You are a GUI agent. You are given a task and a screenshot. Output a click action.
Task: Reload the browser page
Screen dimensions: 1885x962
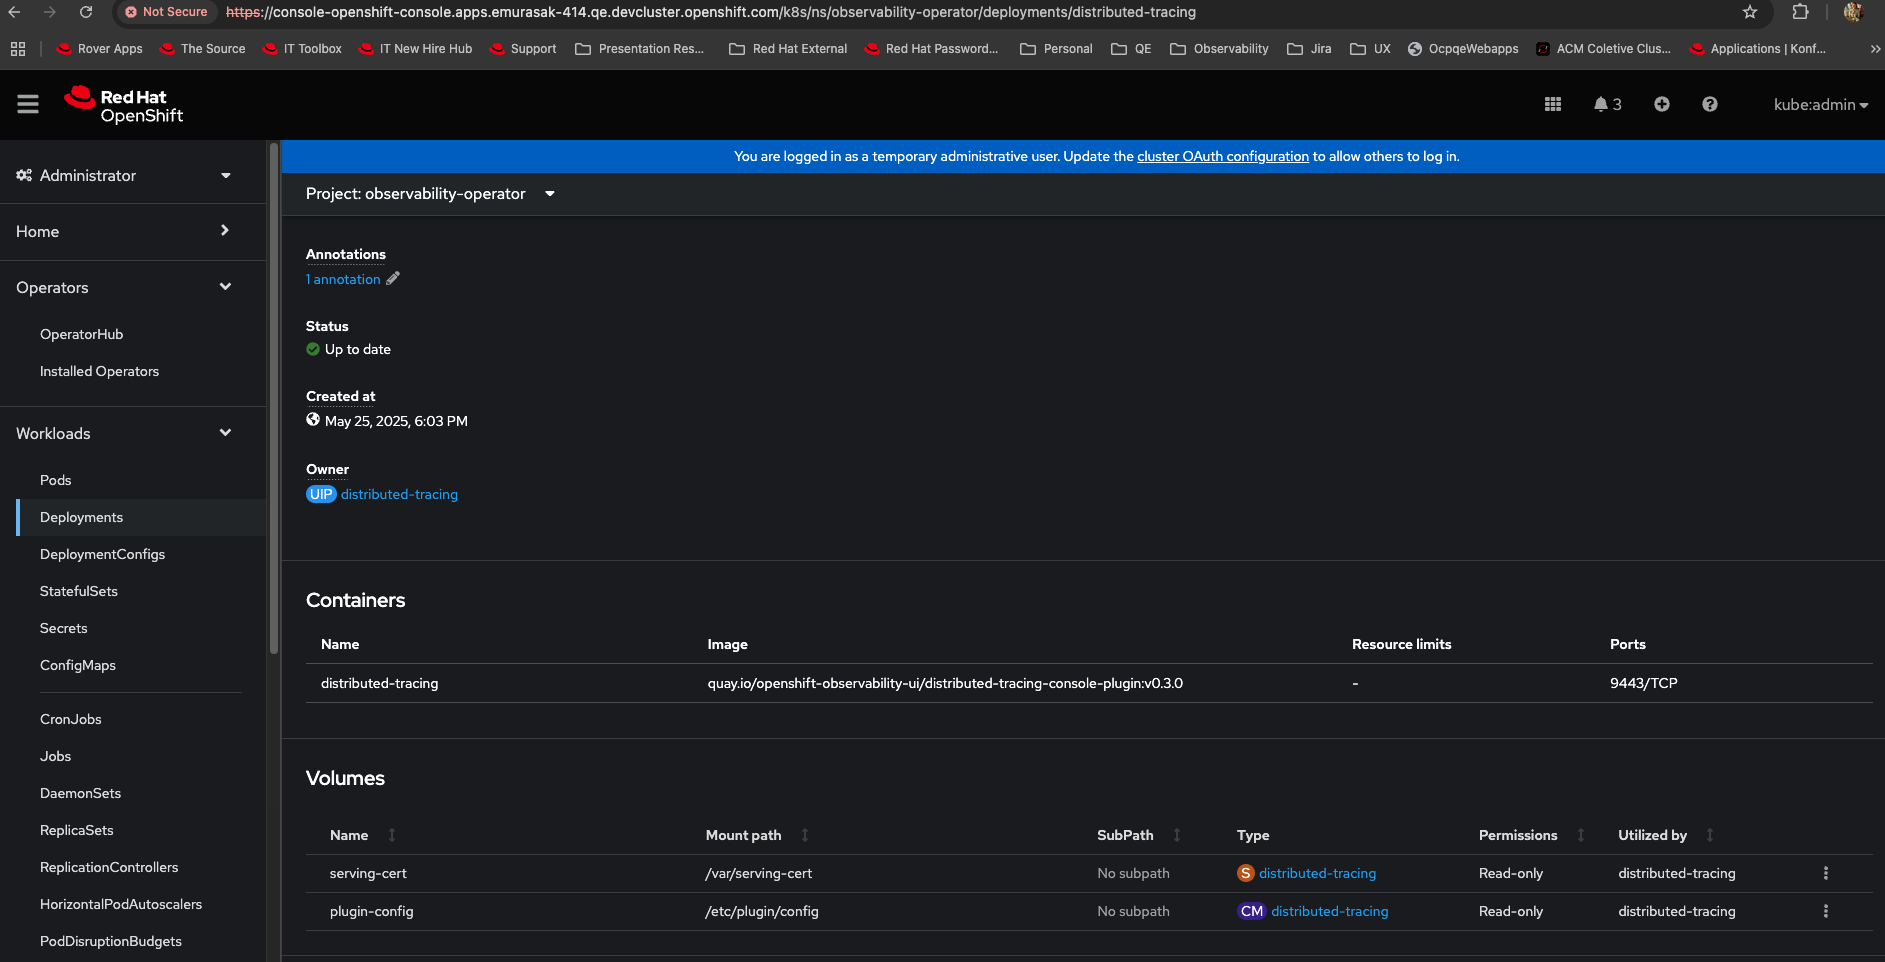(86, 12)
